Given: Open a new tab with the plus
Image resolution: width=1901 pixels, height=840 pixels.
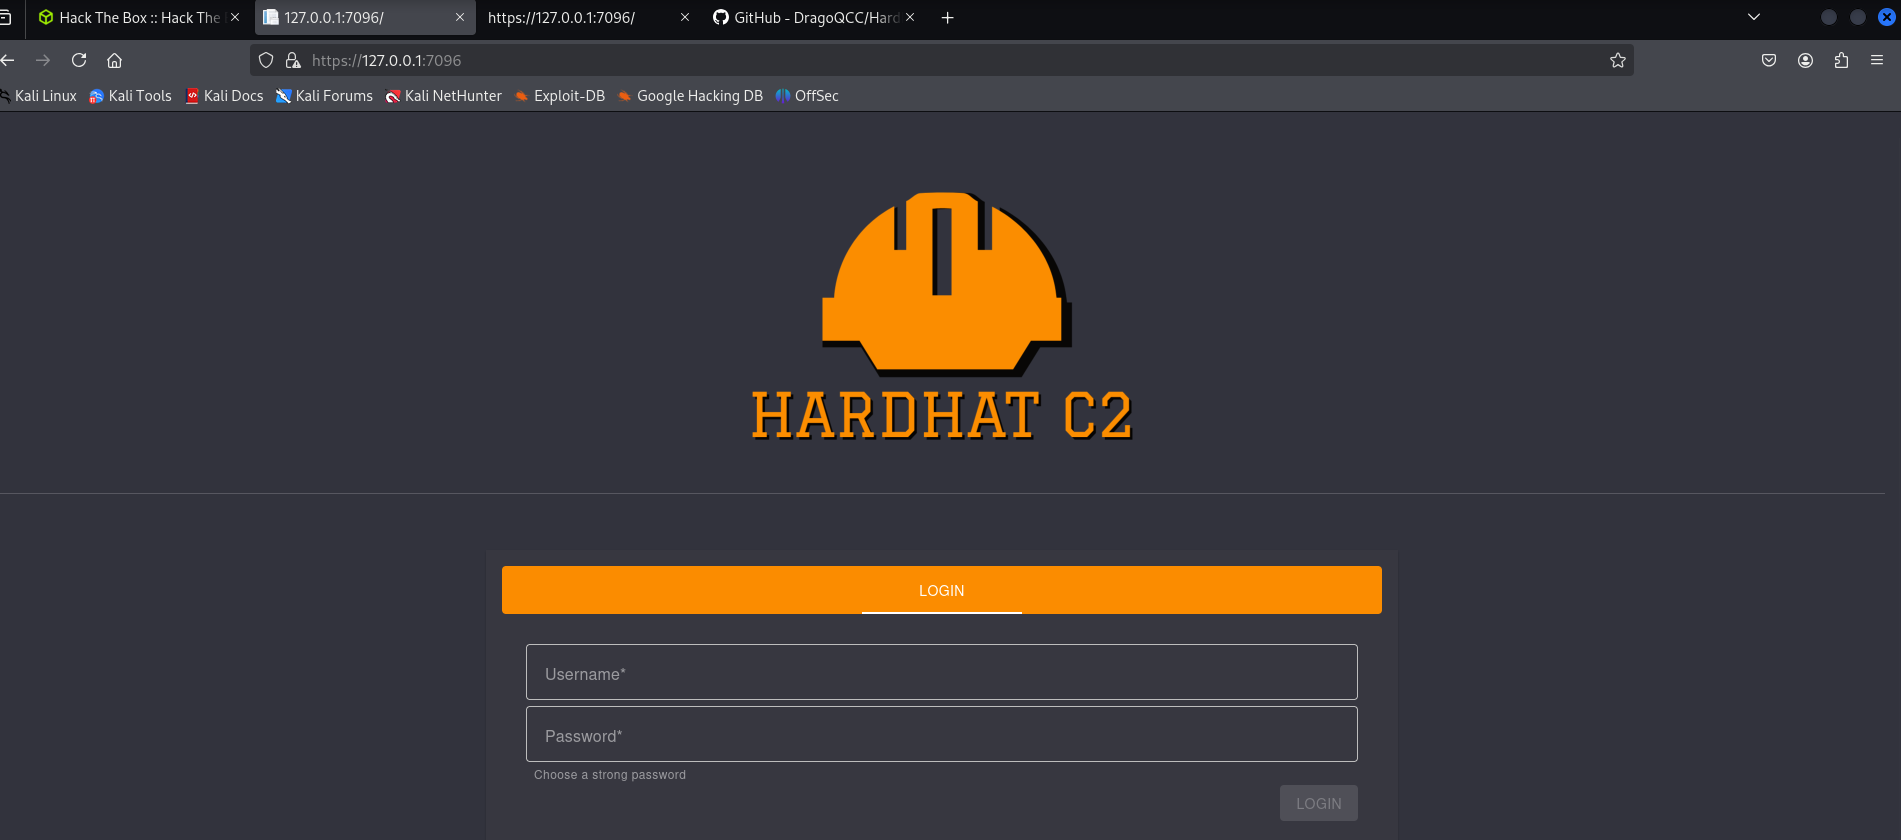Looking at the screenshot, I should pos(948,17).
